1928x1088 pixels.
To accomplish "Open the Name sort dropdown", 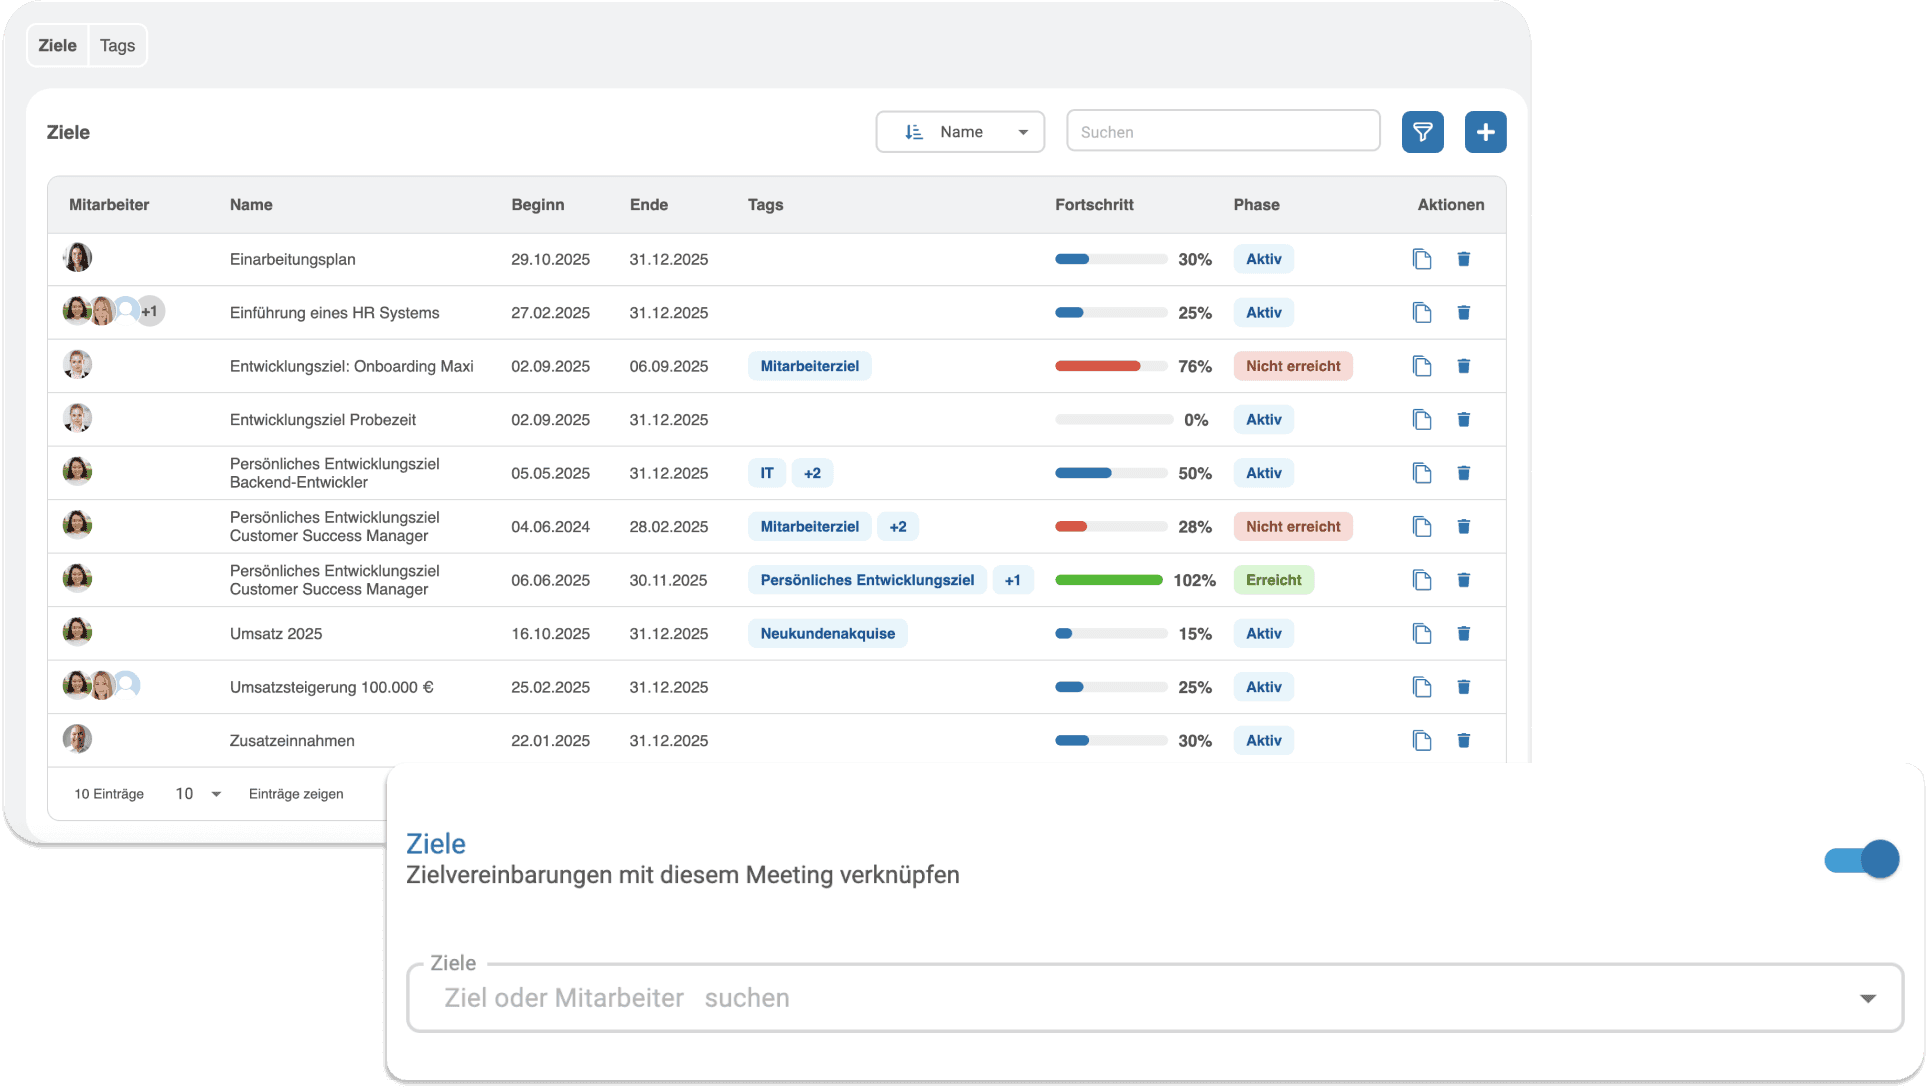I will pos(960,132).
